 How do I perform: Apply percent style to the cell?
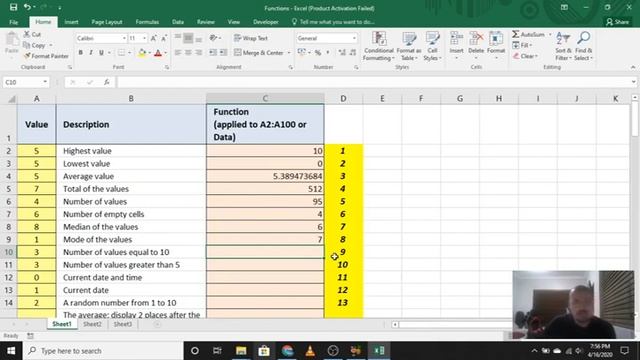[x=318, y=53]
